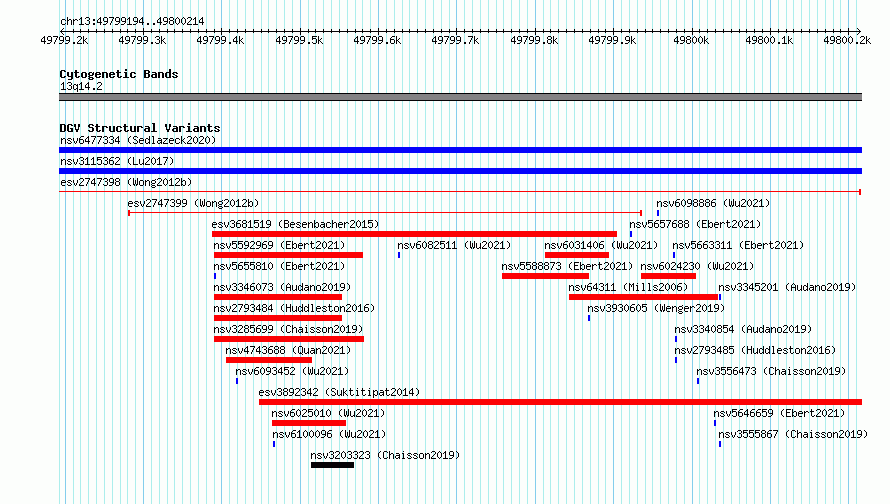This screenshot has height=504, width=890.
Task: Click the nsv6477334 (Sedlazeck2020) variant label
Action: tap(138, 140)
